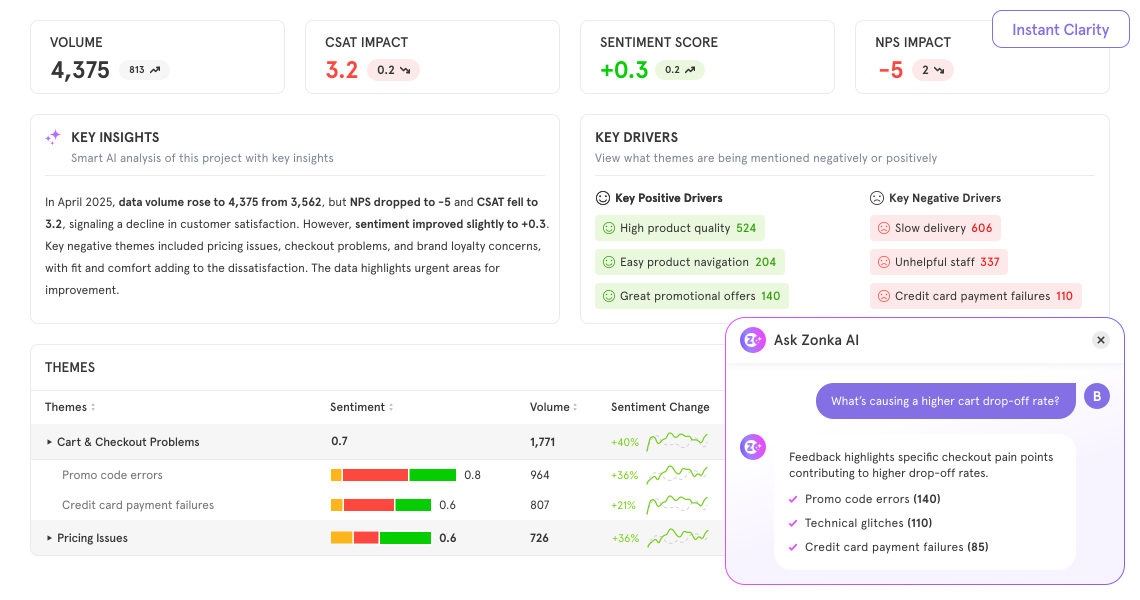This screenshot has width=1140, height=600.
Task: Click the Instant Clarity button
Action: (1060, 30)
